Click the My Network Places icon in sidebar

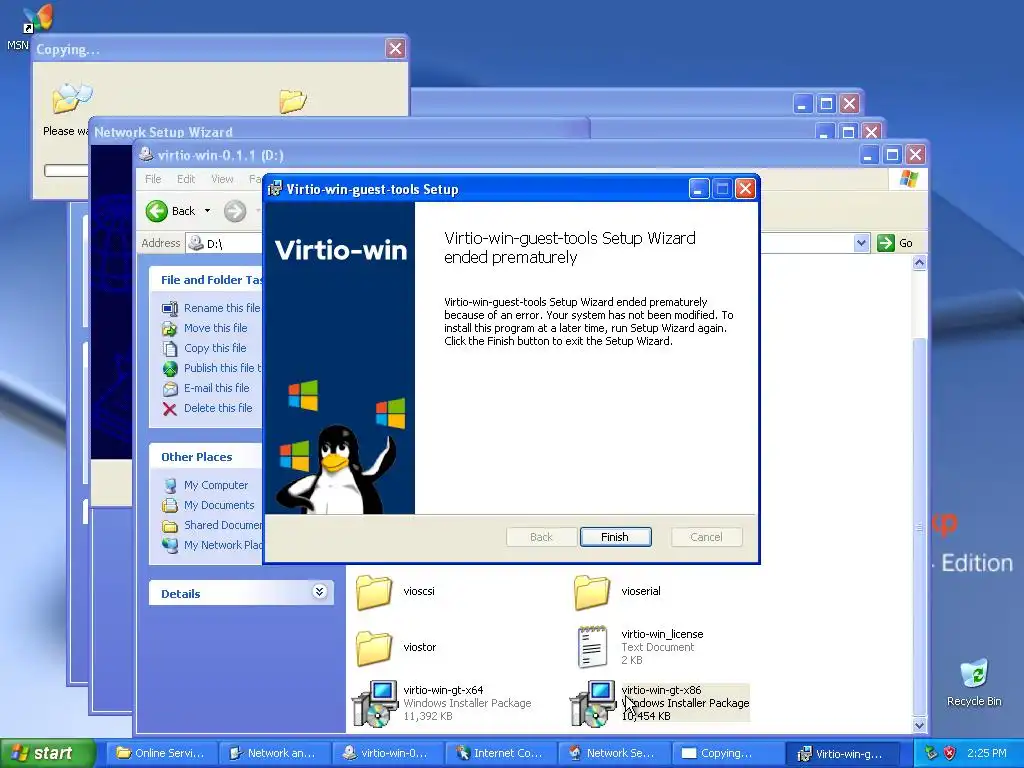(x=170, y=546)
